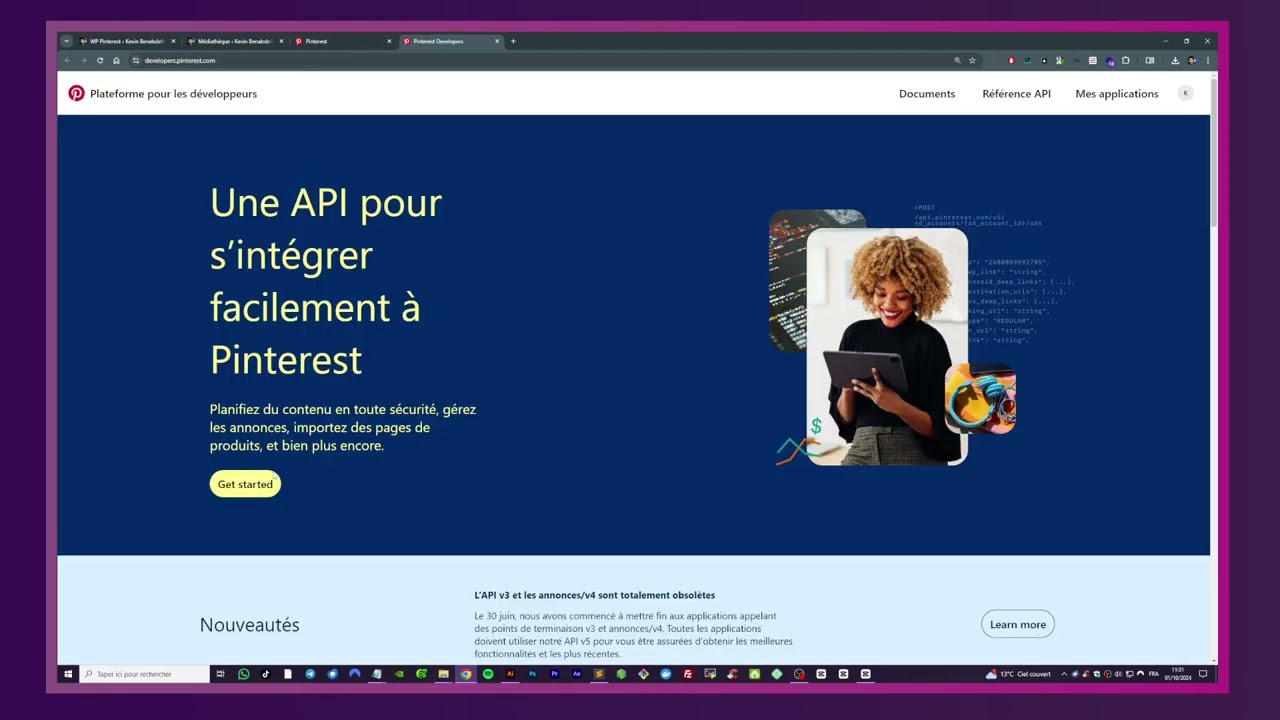
Task: Click the address bar showing developers.pinterest.com
Action: tap(555, 60)
